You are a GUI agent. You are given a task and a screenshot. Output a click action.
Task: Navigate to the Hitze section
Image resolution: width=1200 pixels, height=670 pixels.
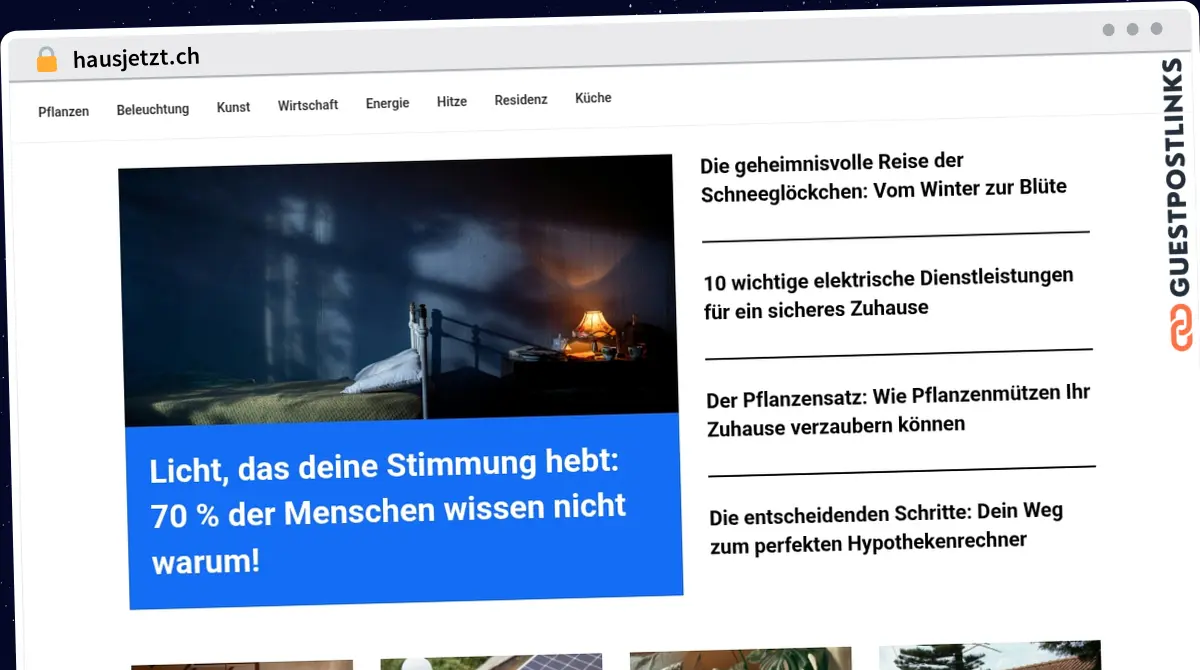coord(452,101)
